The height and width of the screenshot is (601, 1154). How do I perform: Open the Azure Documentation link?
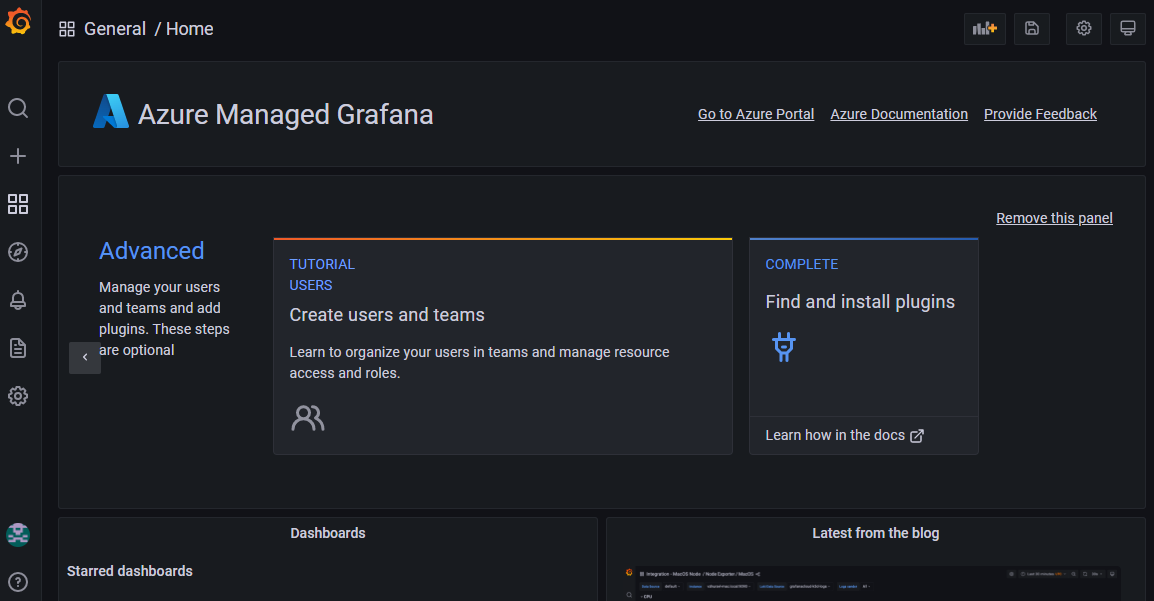(899, 114)
